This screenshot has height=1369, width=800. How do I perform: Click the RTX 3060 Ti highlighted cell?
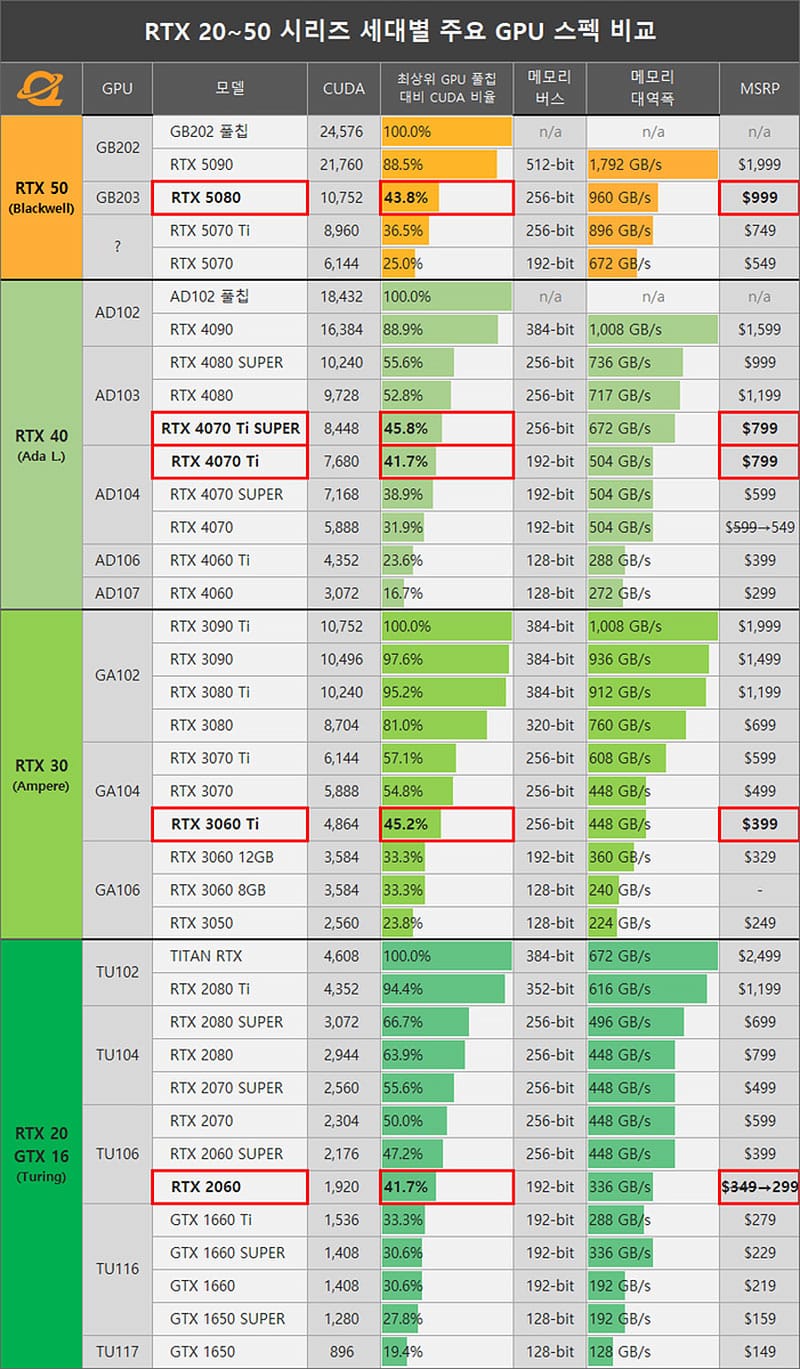(229, 824)
